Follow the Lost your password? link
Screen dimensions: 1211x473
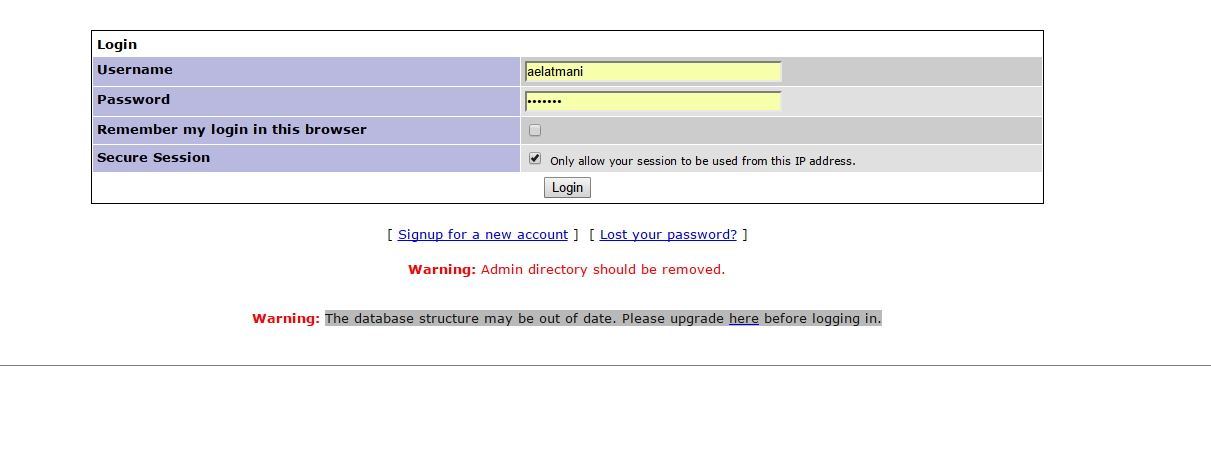tap(668, 235)
